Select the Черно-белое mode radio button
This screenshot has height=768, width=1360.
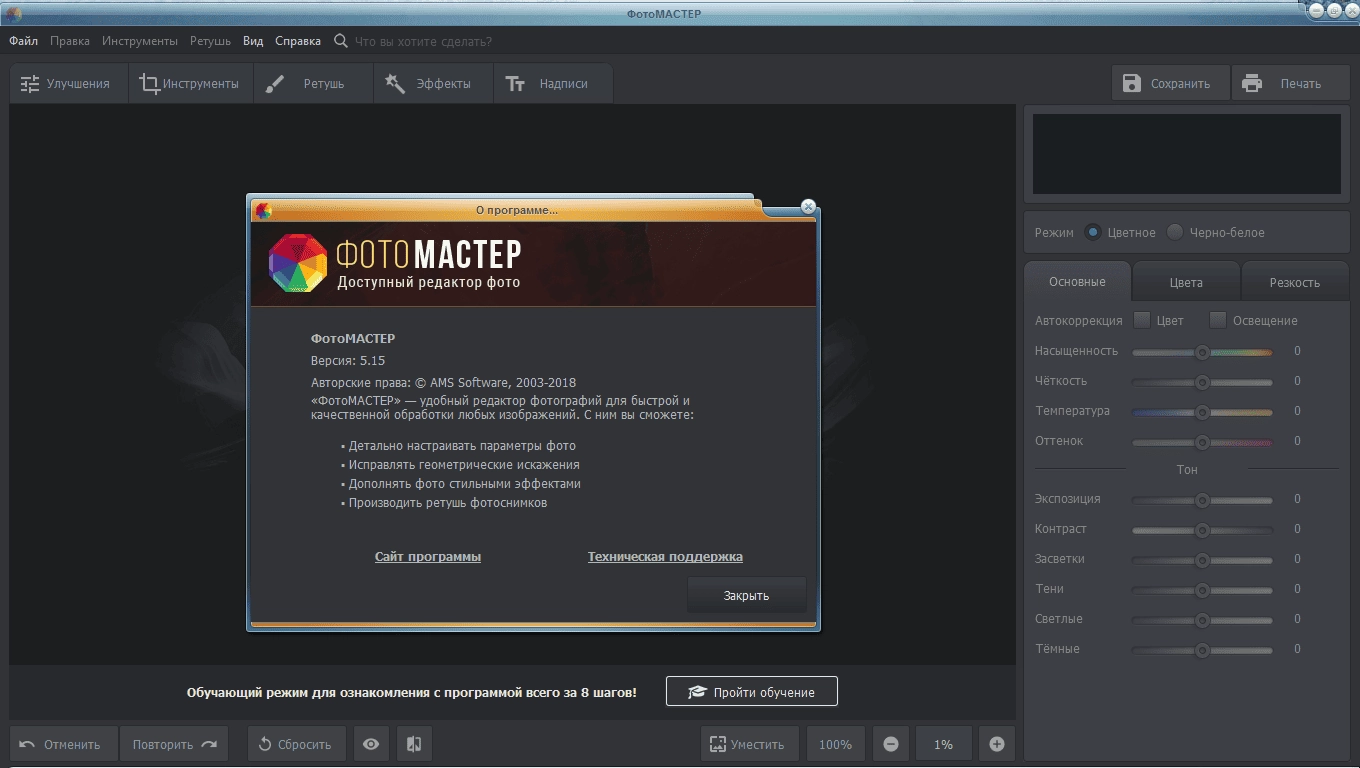point(1175,232)
